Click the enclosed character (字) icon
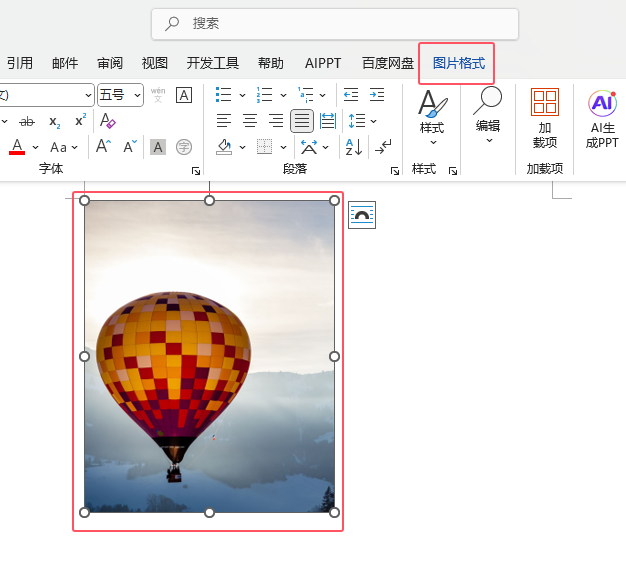Image resolution: width=626 pixels, height=562 pixels. [184, 147]
